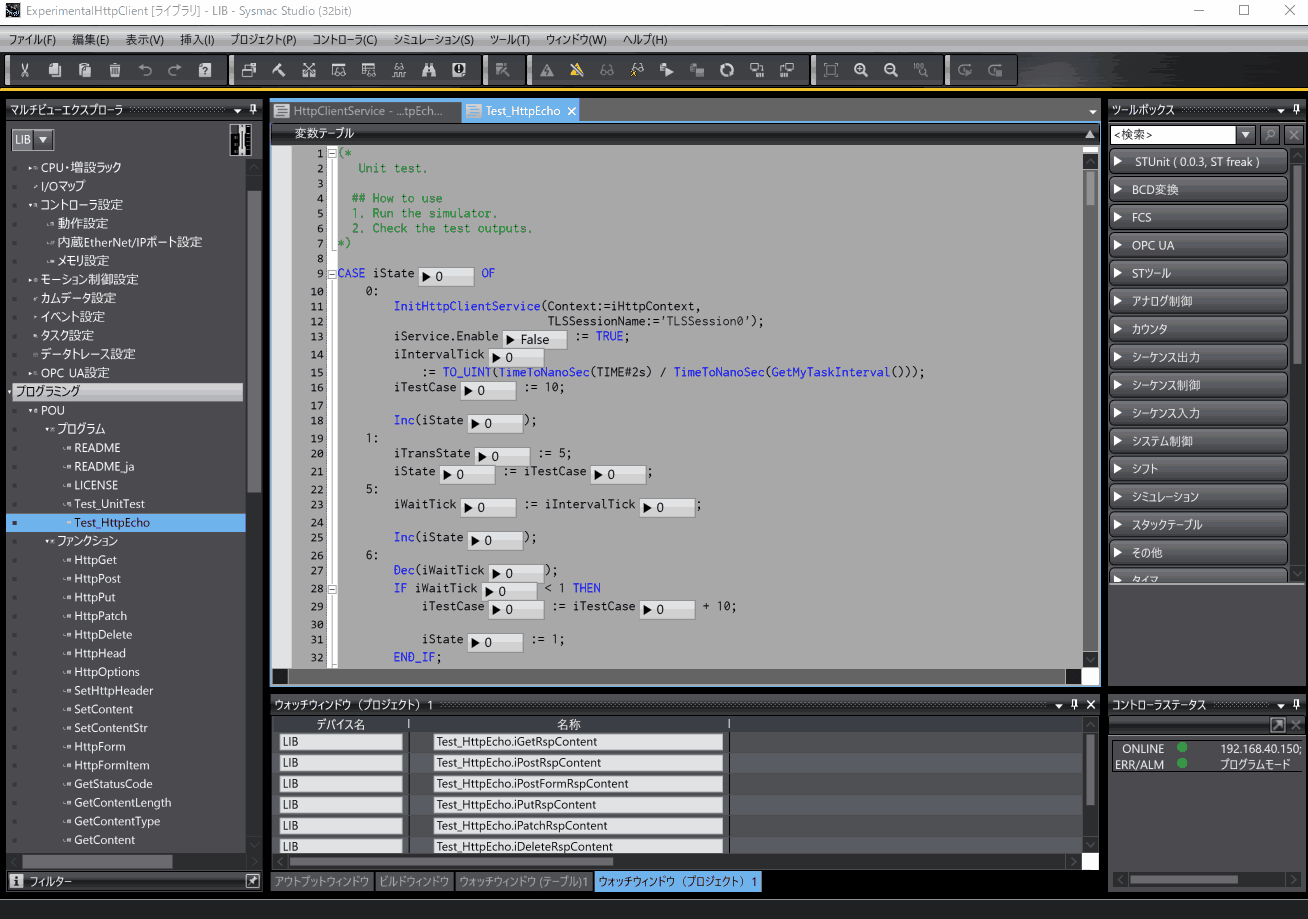1308x919 pixels.
Task: Click the cascading windows toolbar icon
Action: (249, 70)
